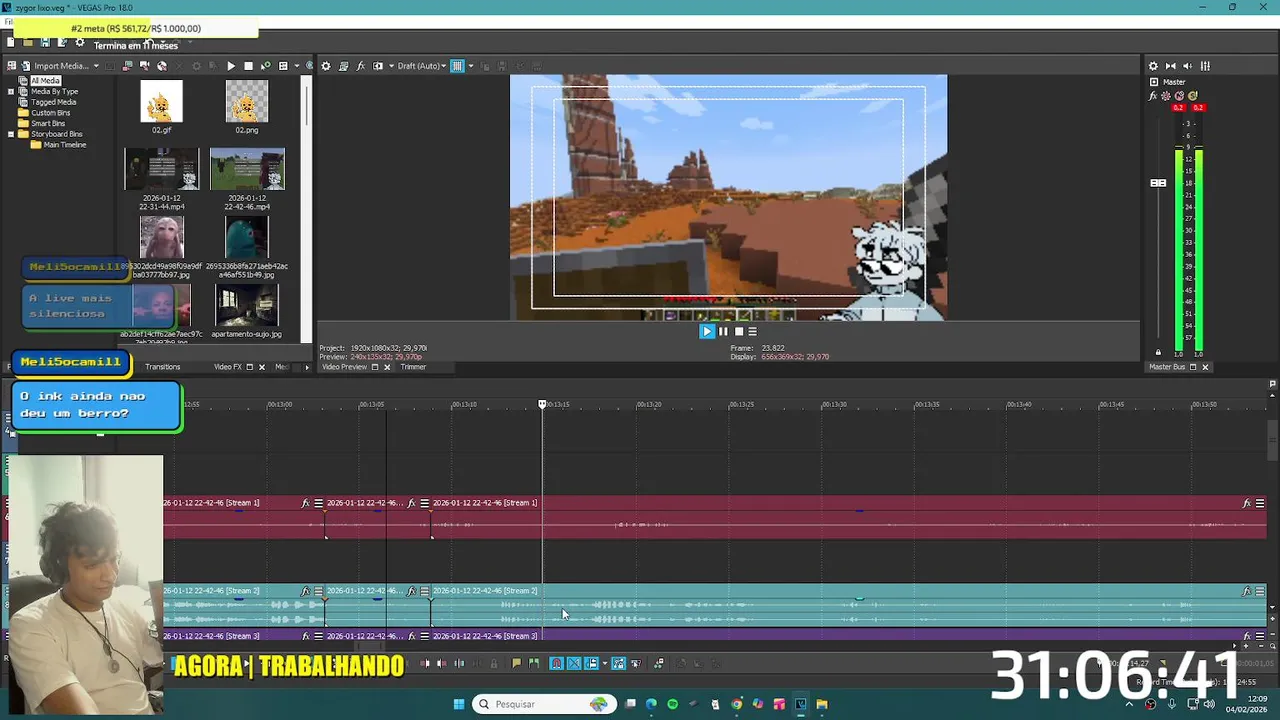The height and width of the screenshot is (720, 1280).
Task: Open Master Bus audio properties gear
Action: pyautogui.click(x=1153, y=66)
